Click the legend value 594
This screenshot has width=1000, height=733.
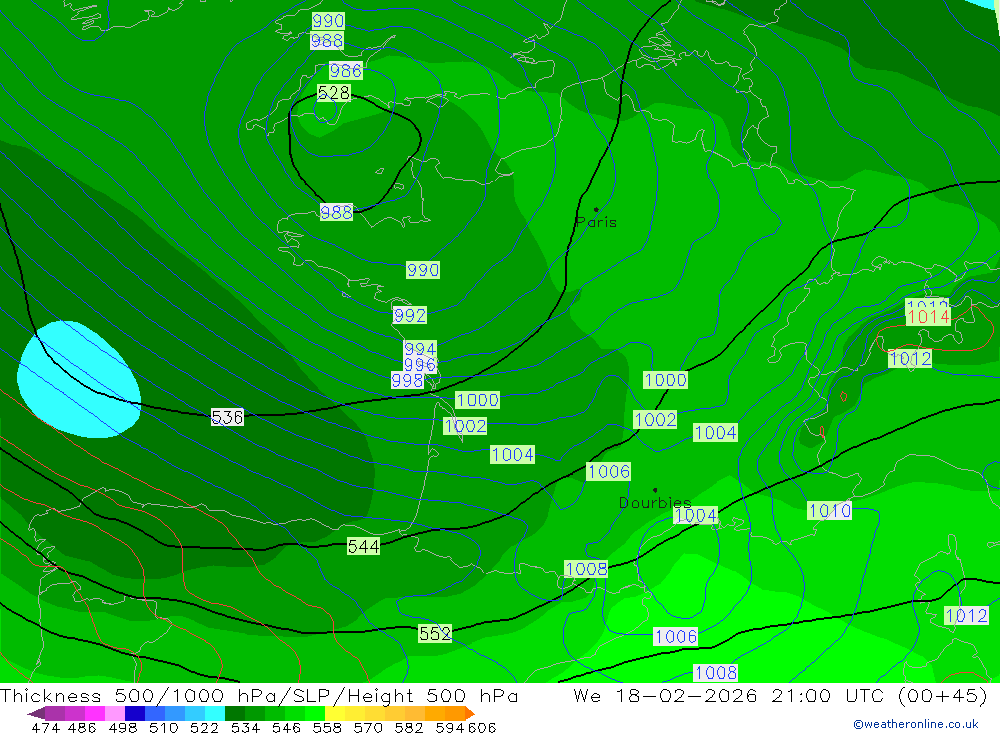[450, 727]
